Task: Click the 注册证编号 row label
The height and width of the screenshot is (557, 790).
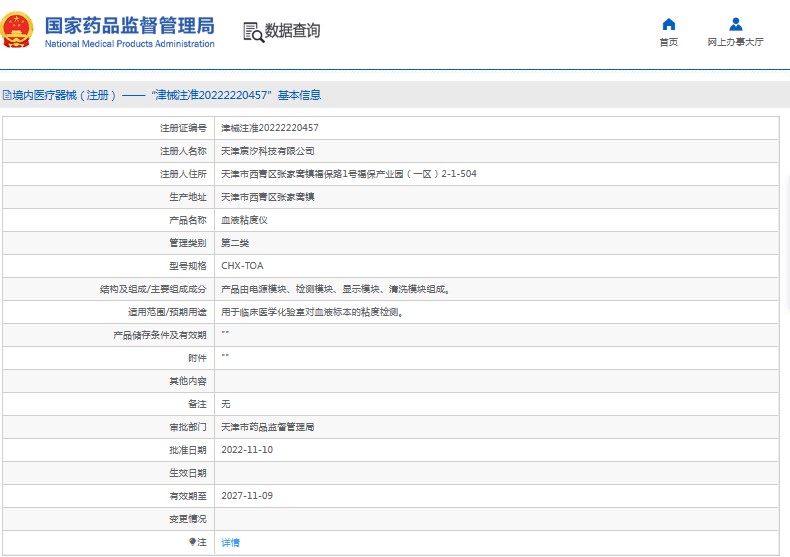Action: pyautogui.click(x=183, y=128)
